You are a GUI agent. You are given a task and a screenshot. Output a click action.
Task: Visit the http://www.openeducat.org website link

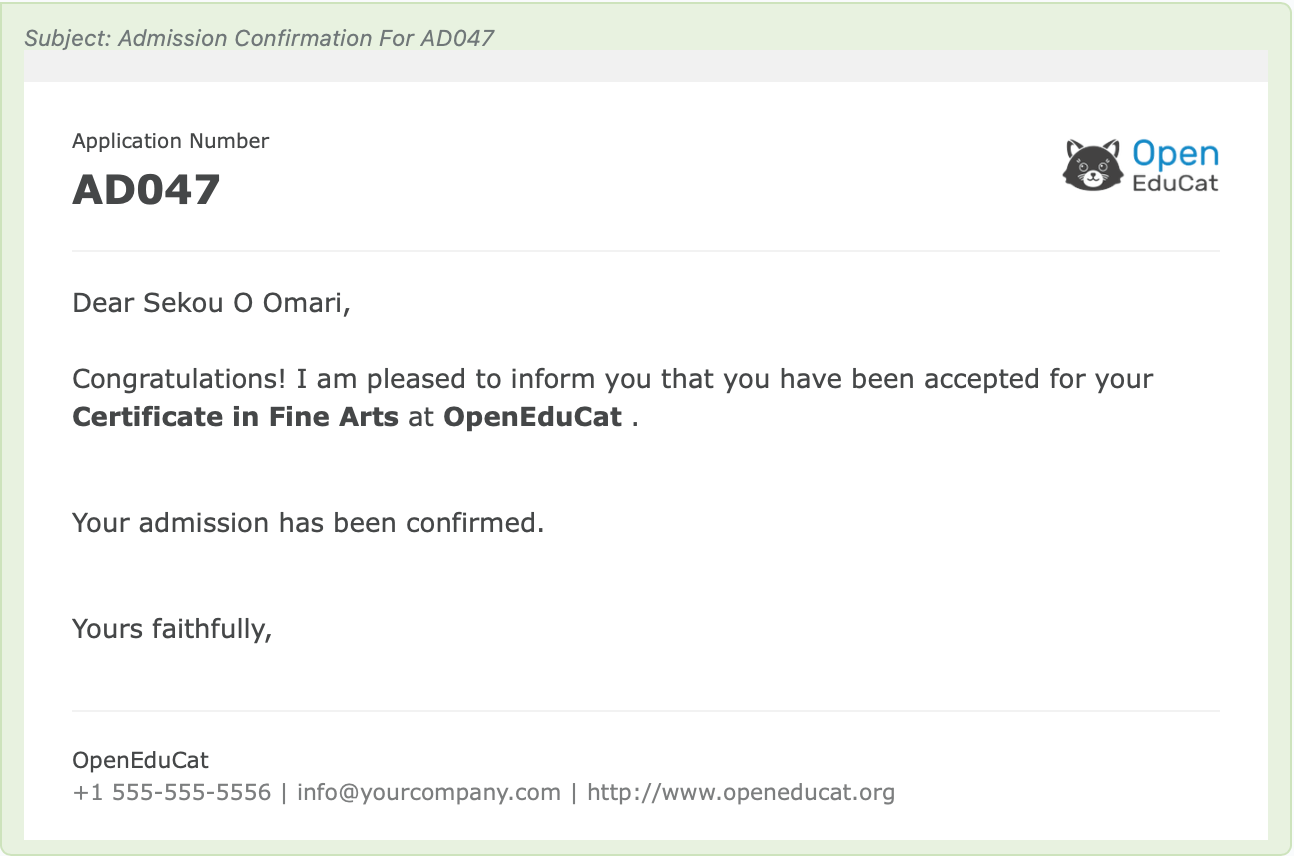tap(740, 793)
